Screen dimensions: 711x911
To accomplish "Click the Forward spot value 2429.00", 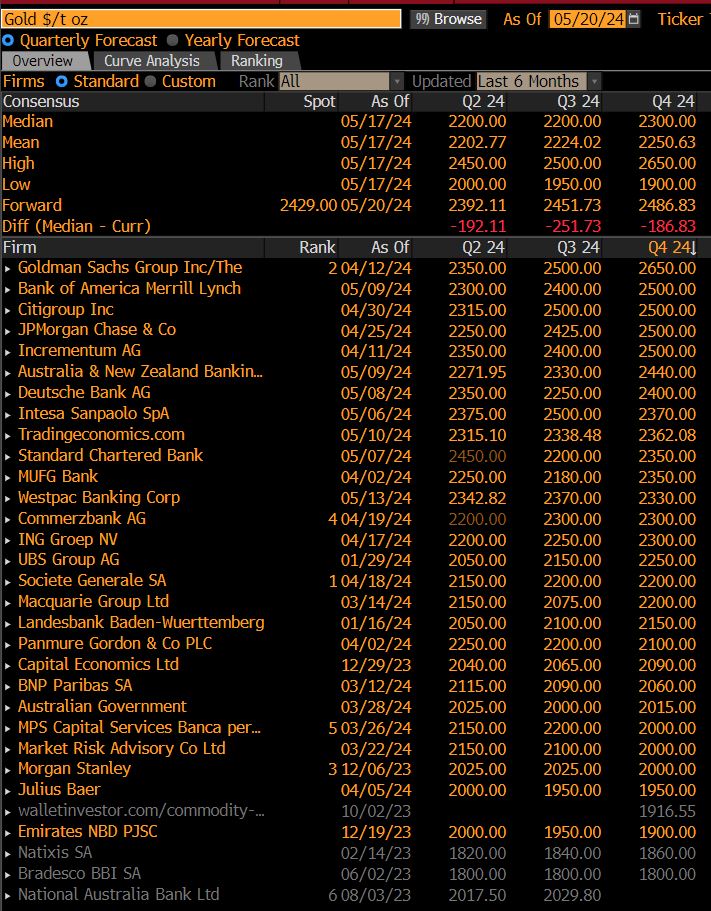I will pos(308,206).
